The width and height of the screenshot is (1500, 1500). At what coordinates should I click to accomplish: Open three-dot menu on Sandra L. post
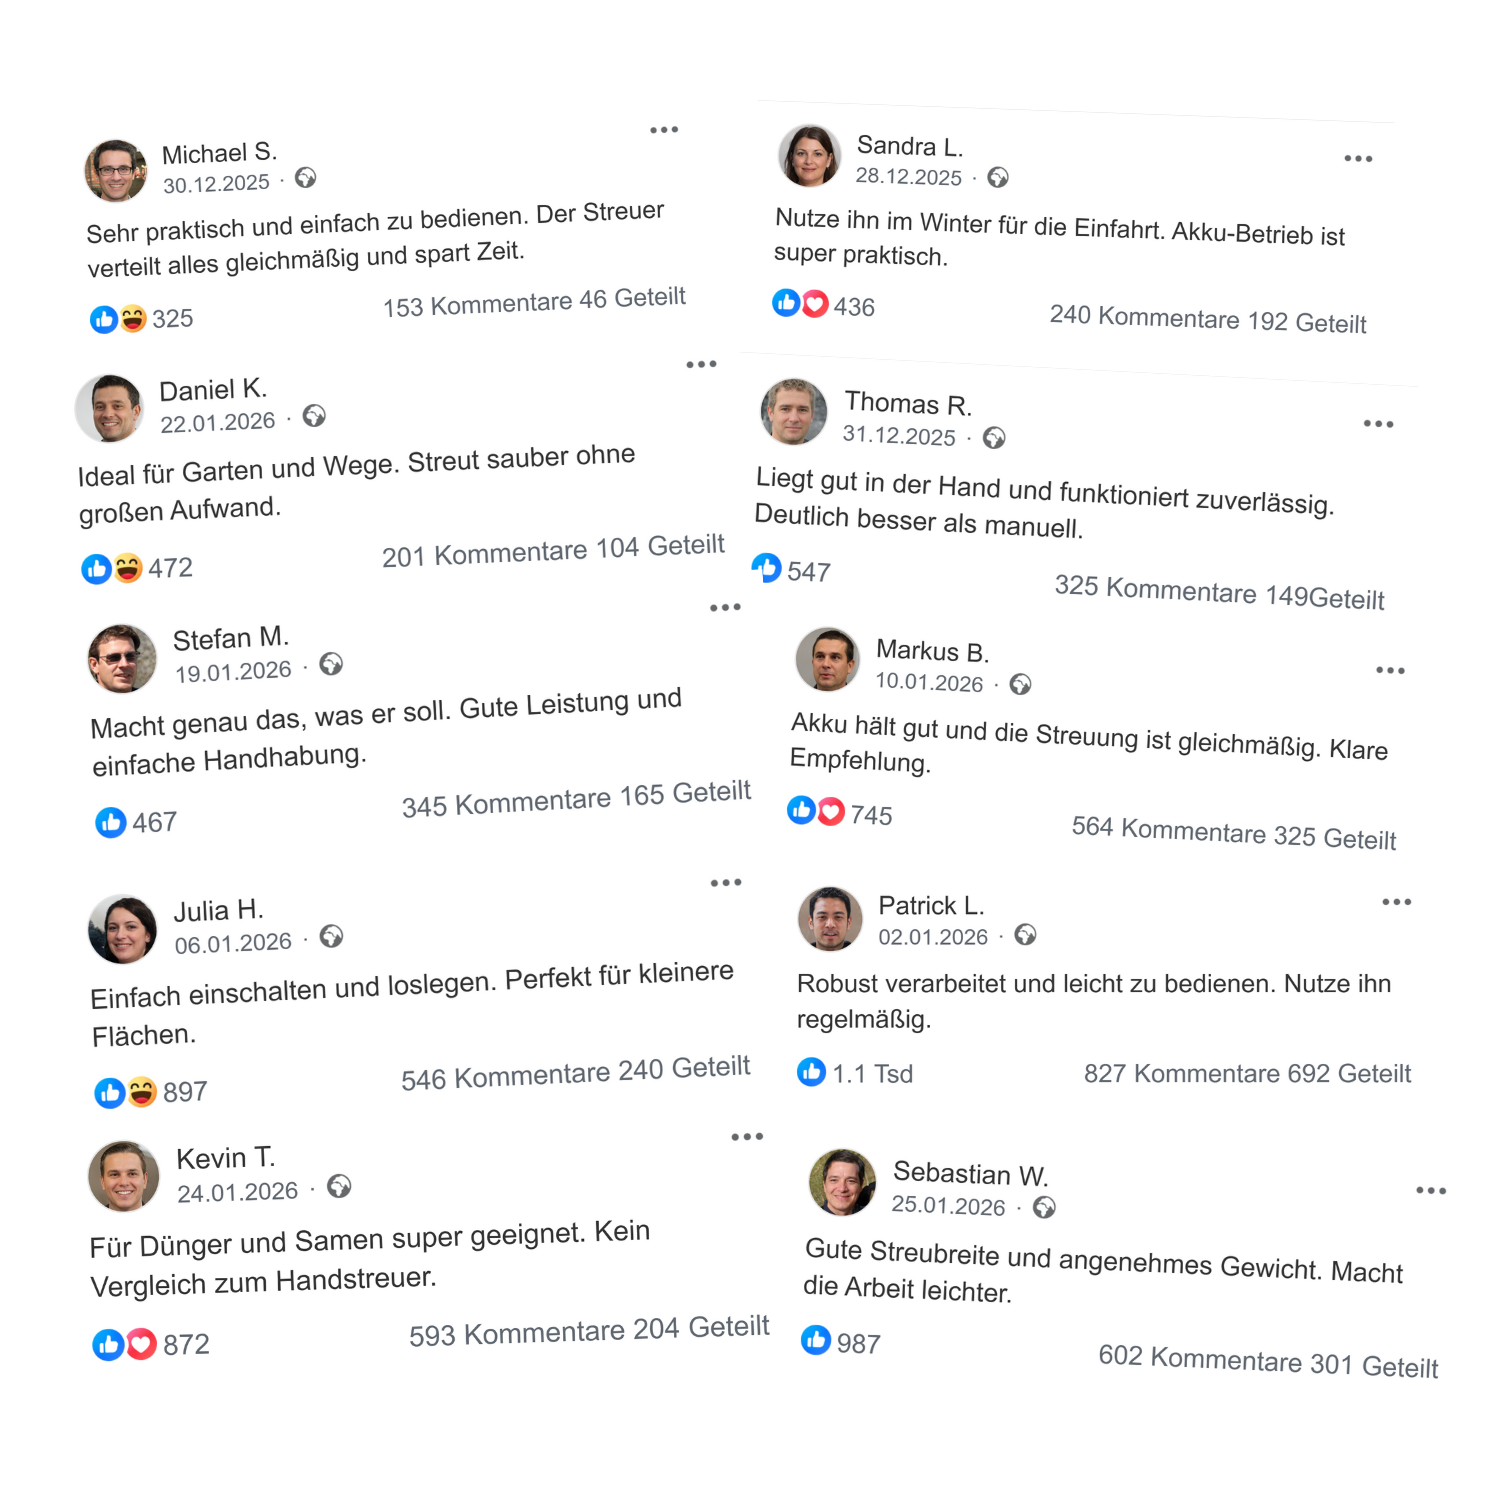point(1358,159)
